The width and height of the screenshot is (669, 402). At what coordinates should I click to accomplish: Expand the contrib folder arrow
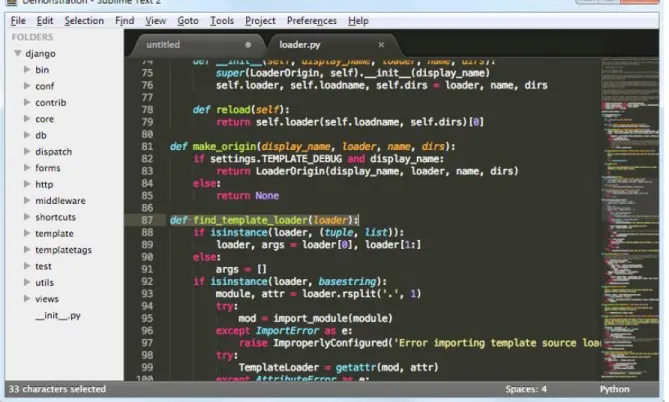[27, 102]
